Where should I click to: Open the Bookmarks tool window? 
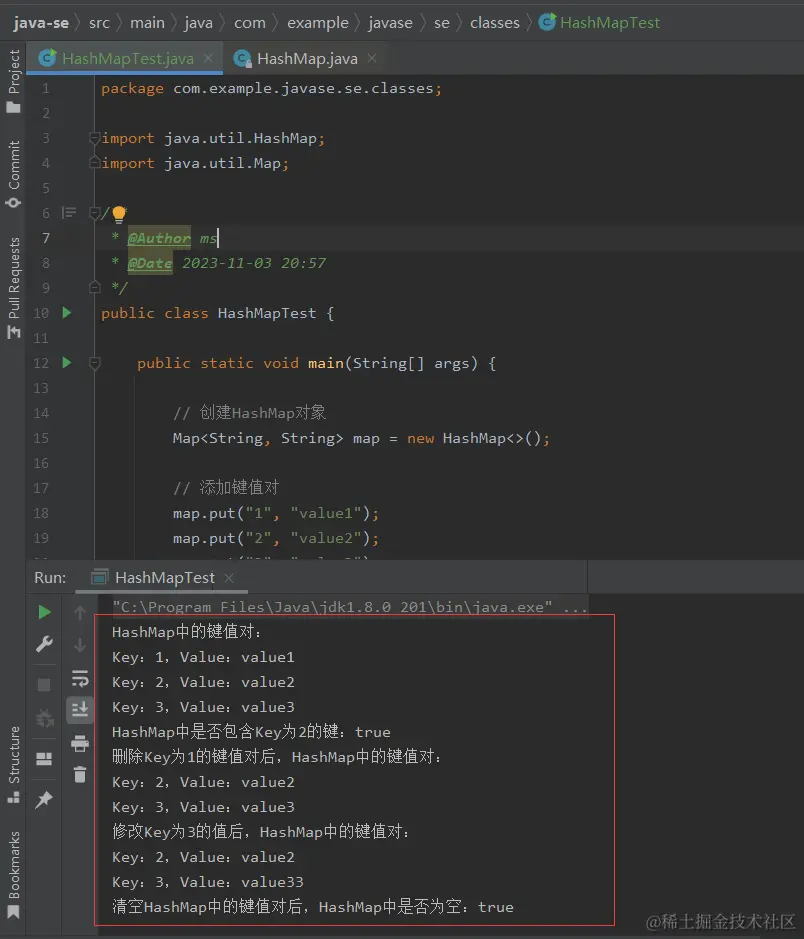click(x=13, y=874)
